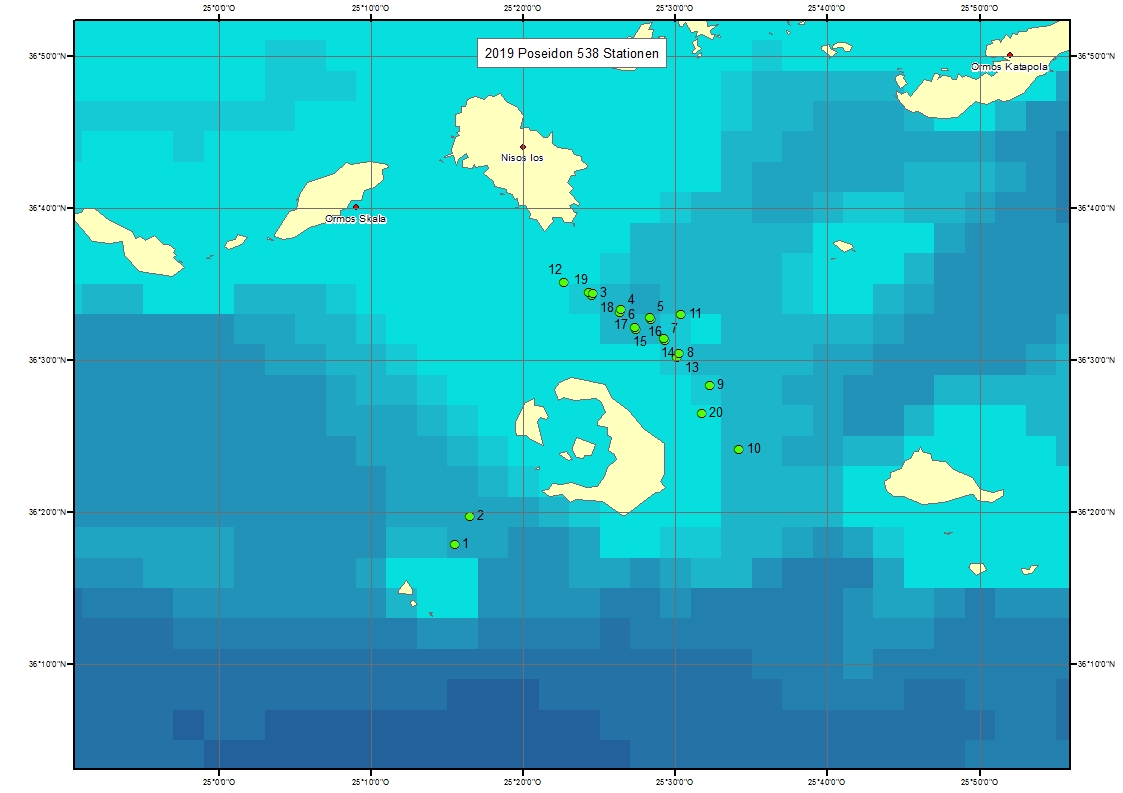Click the Ormos Katapola red marker

[x=1010, y=55]
